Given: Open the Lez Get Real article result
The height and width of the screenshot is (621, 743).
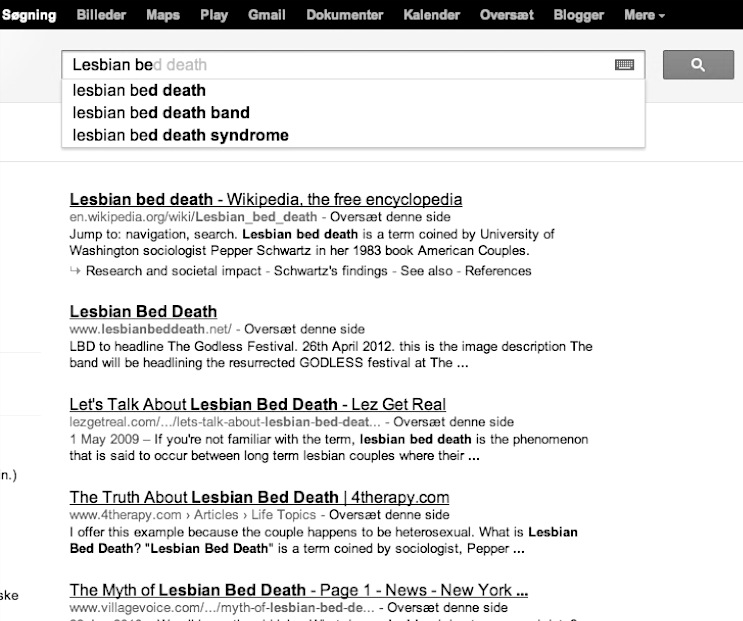Looking at the screenshot, I should 258,404.
